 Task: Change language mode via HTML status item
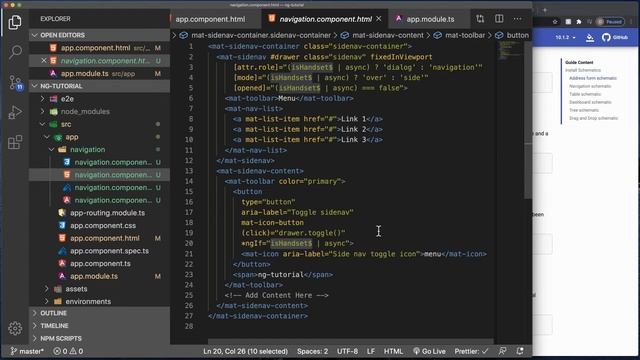click(393, 351)
